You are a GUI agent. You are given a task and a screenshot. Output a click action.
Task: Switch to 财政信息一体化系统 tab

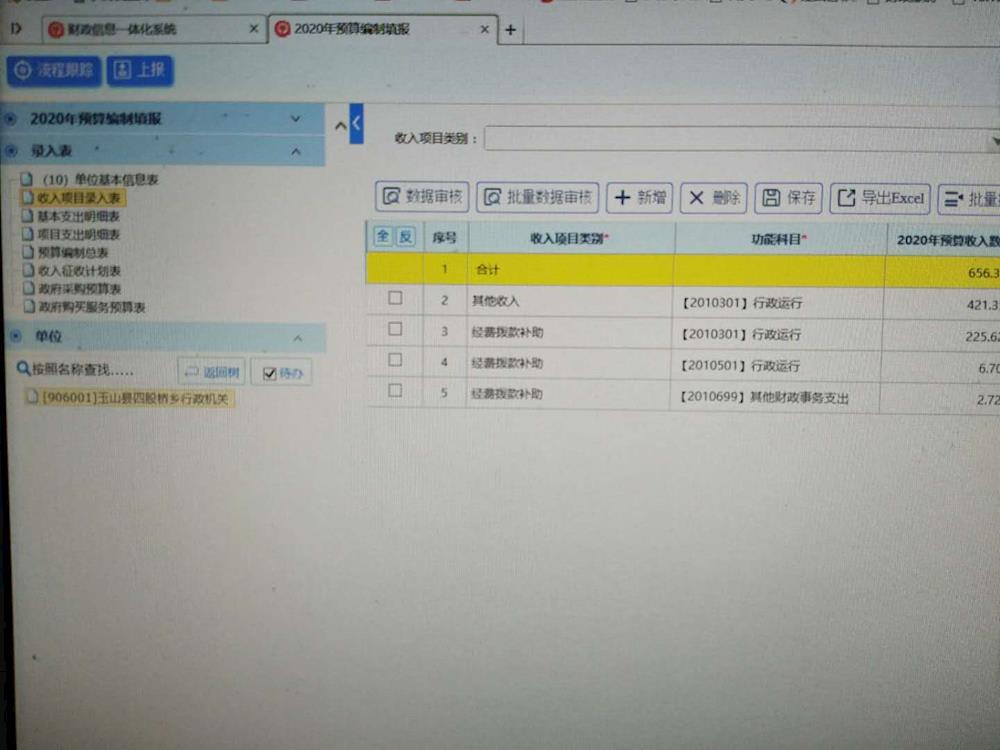(152, 29)
